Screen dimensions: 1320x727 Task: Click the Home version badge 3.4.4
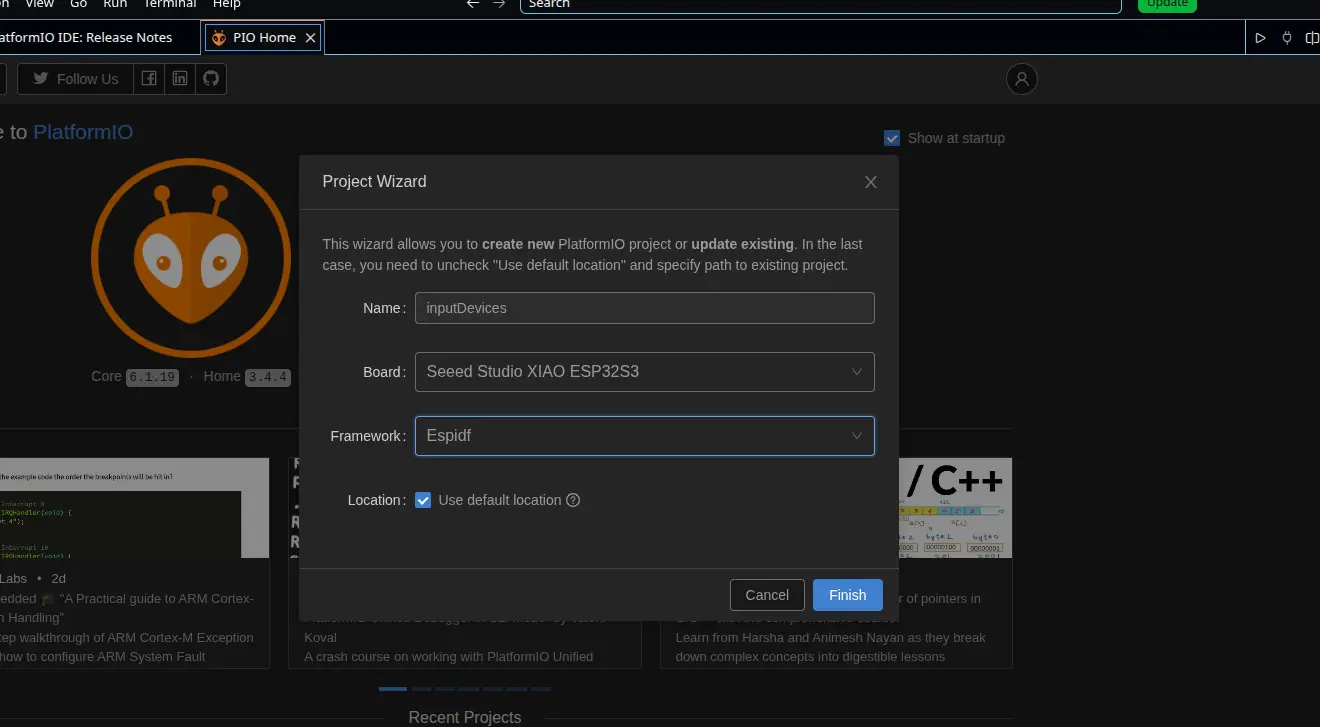point(268,377)
